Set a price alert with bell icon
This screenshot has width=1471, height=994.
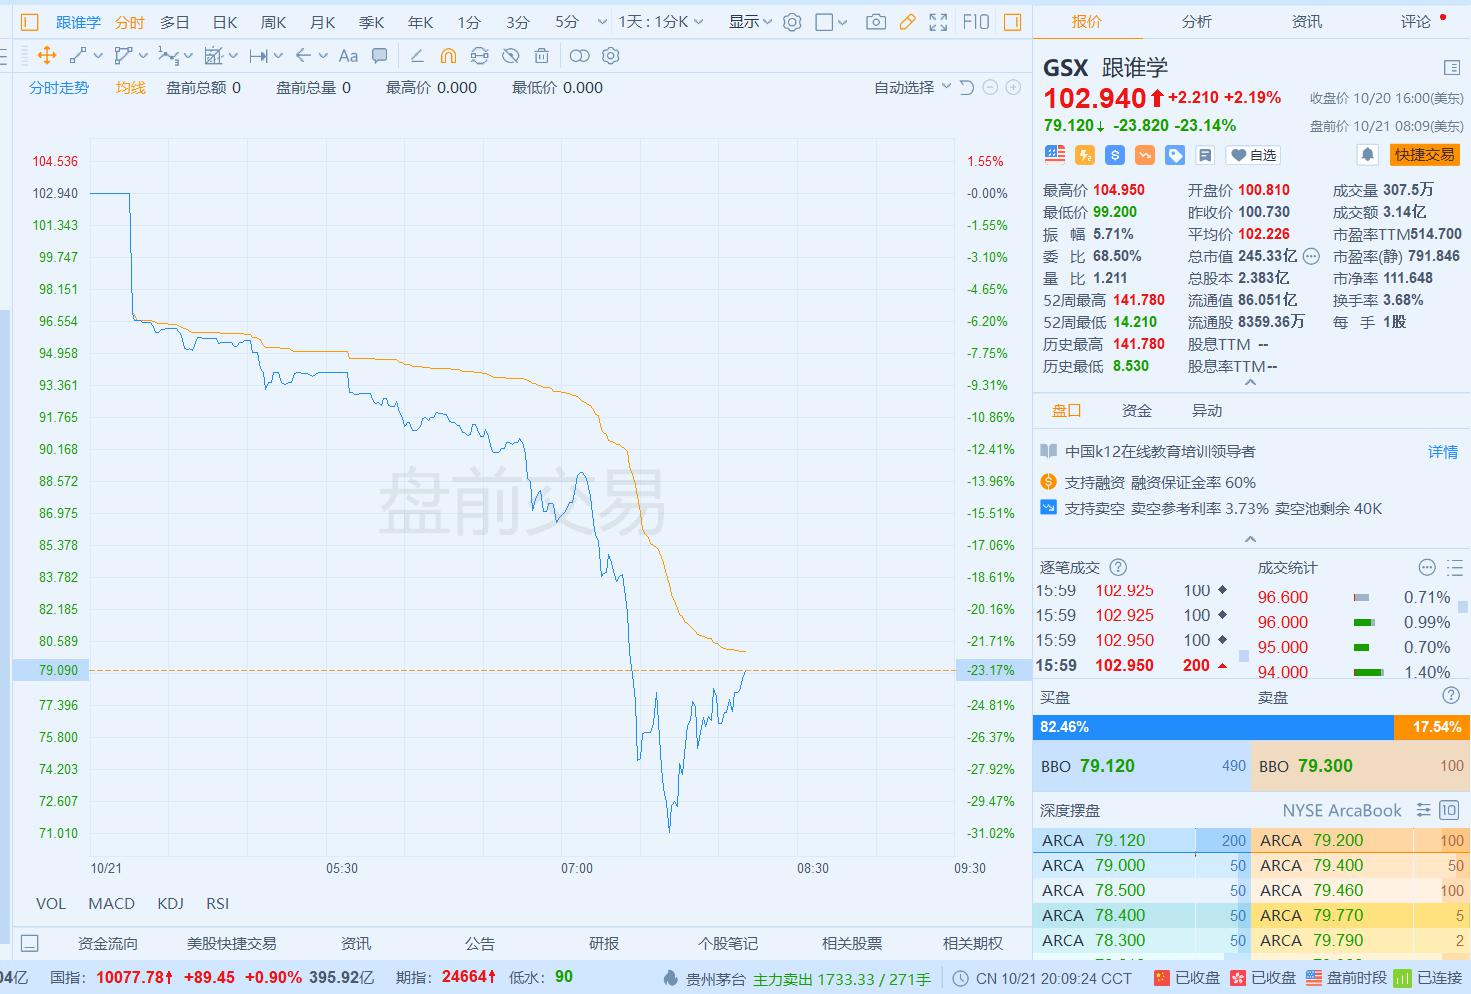(1367, 155)
